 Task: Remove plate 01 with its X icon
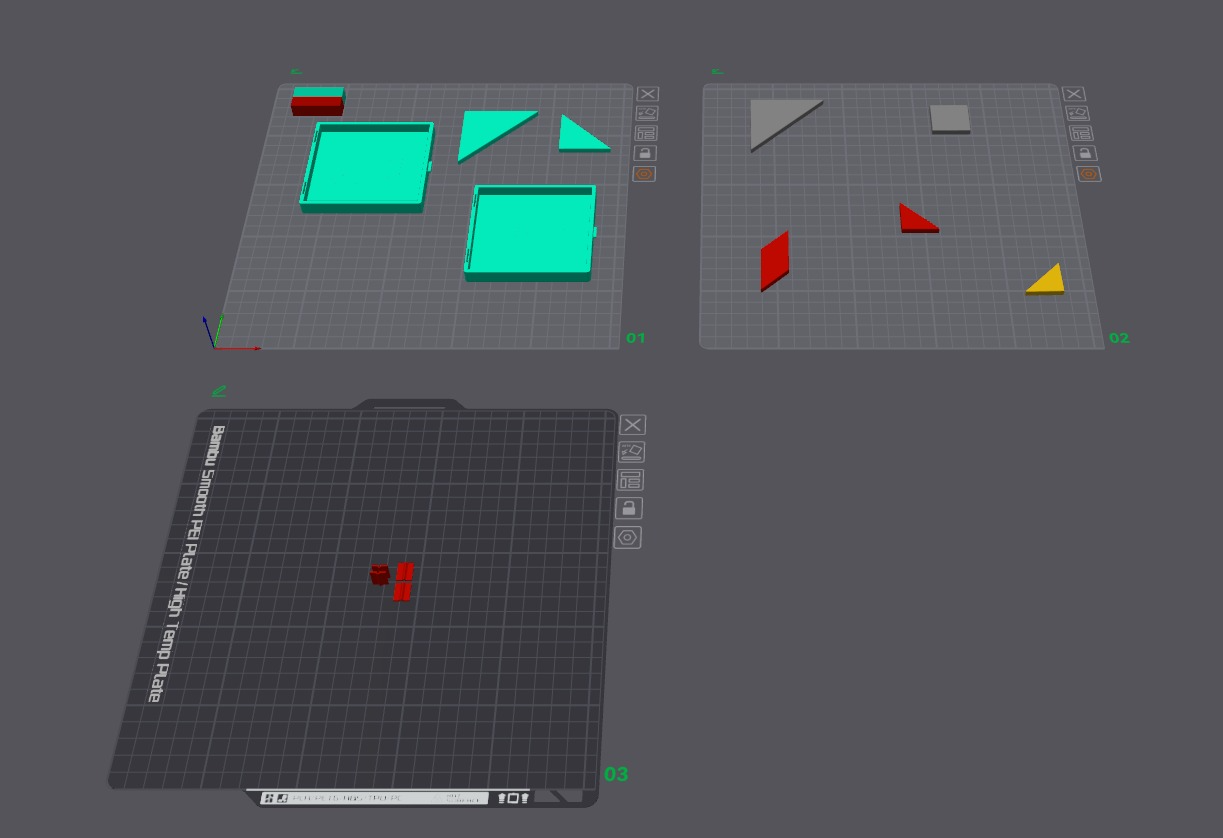click(x=647, y=93)
